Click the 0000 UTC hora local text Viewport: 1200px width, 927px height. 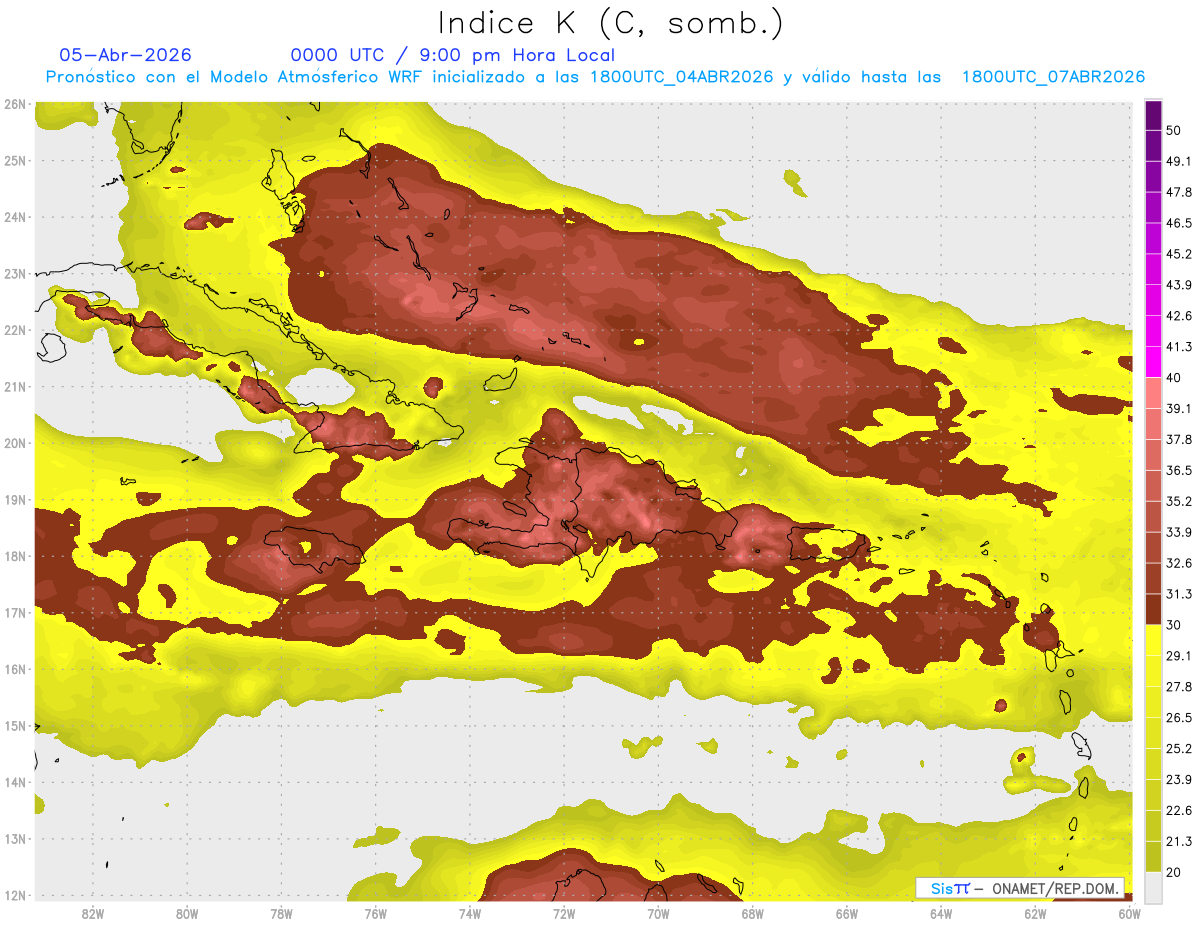(x=453, y=55)
